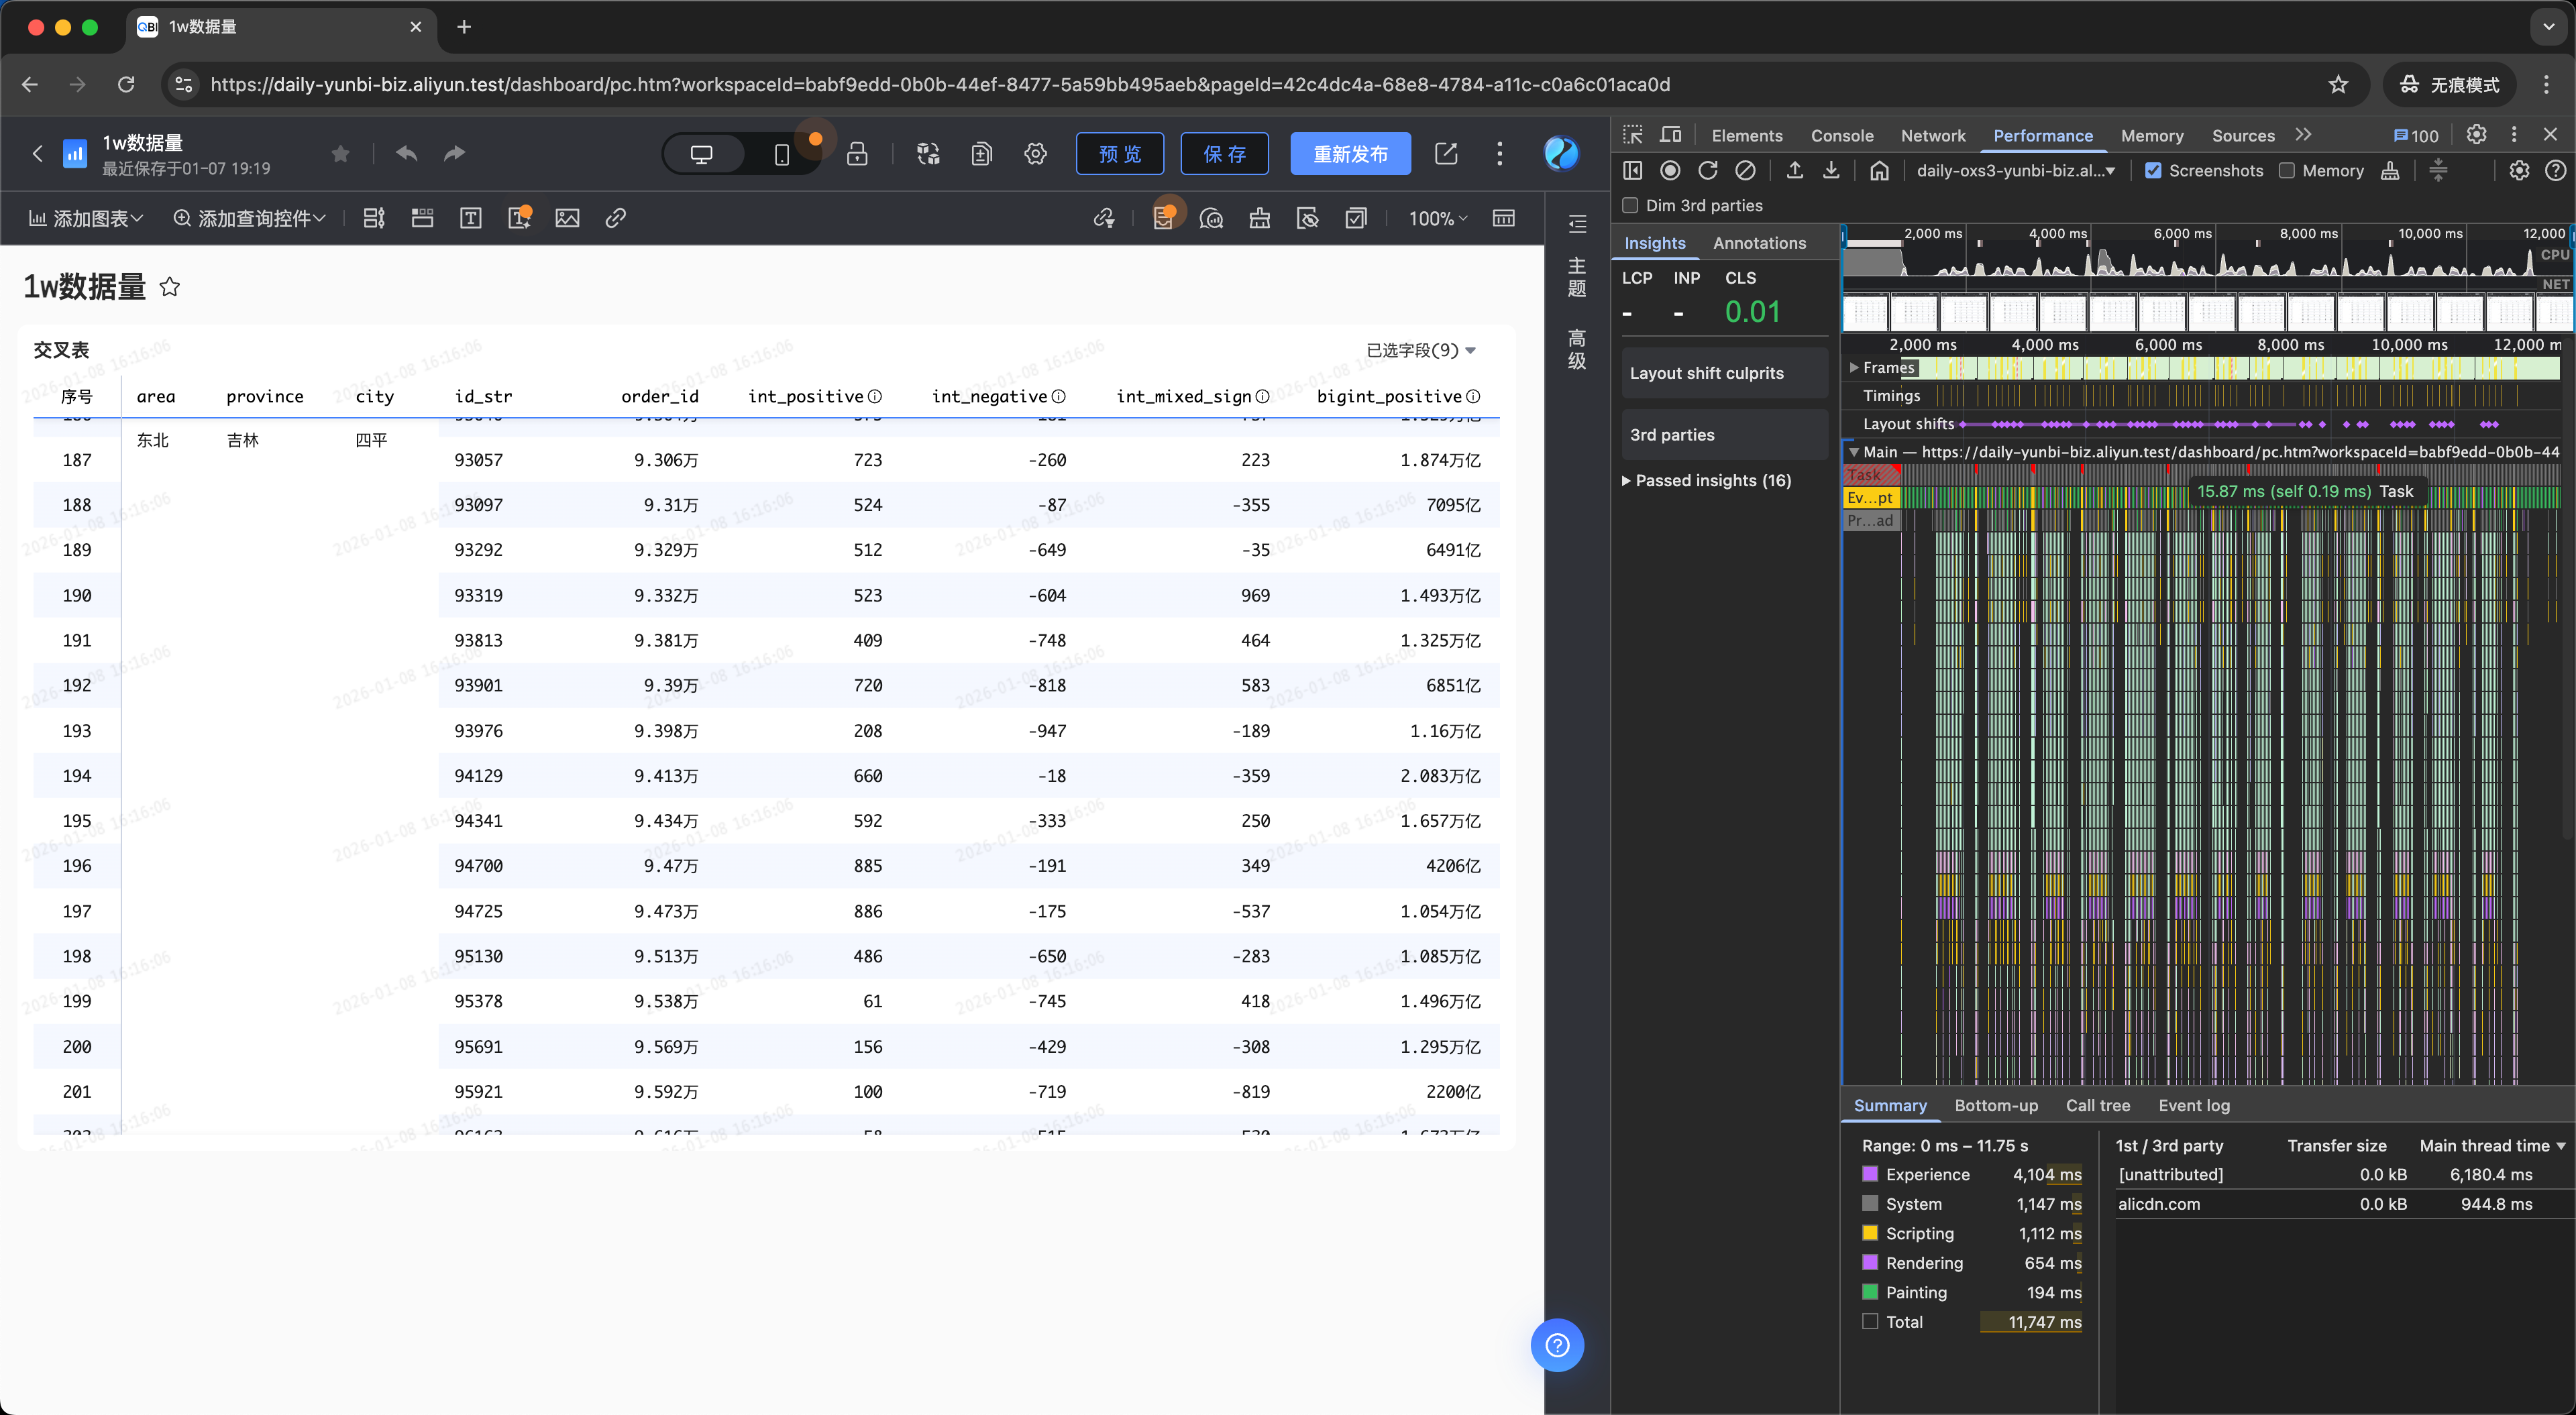Undo the last dashboard edit
Viewport: 2576px width, 1415px height.
click(x=406, y=153)
